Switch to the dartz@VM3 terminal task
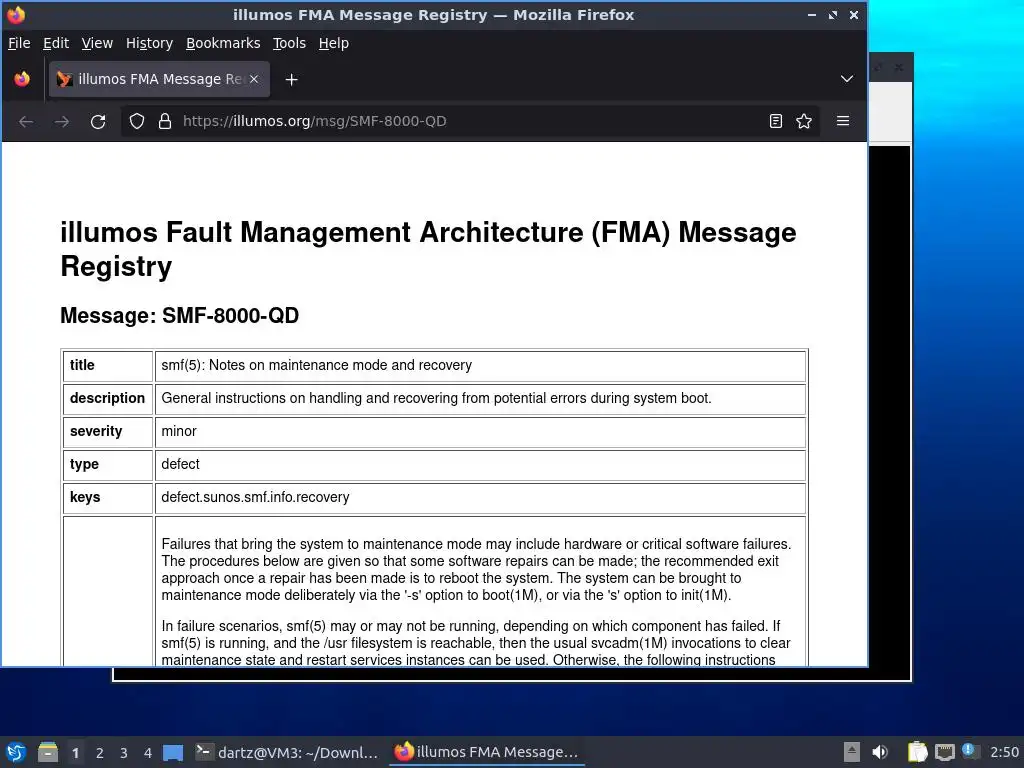 tap(287, 752)
